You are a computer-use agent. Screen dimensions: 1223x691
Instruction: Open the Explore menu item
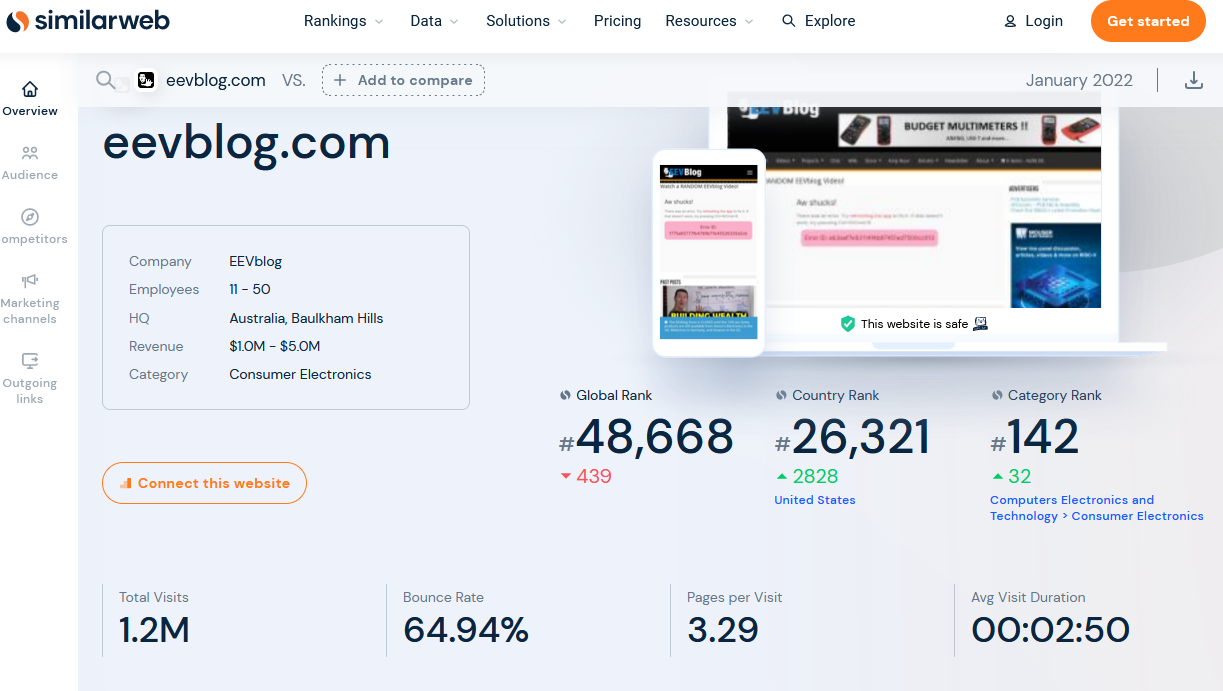click(818, 21)
